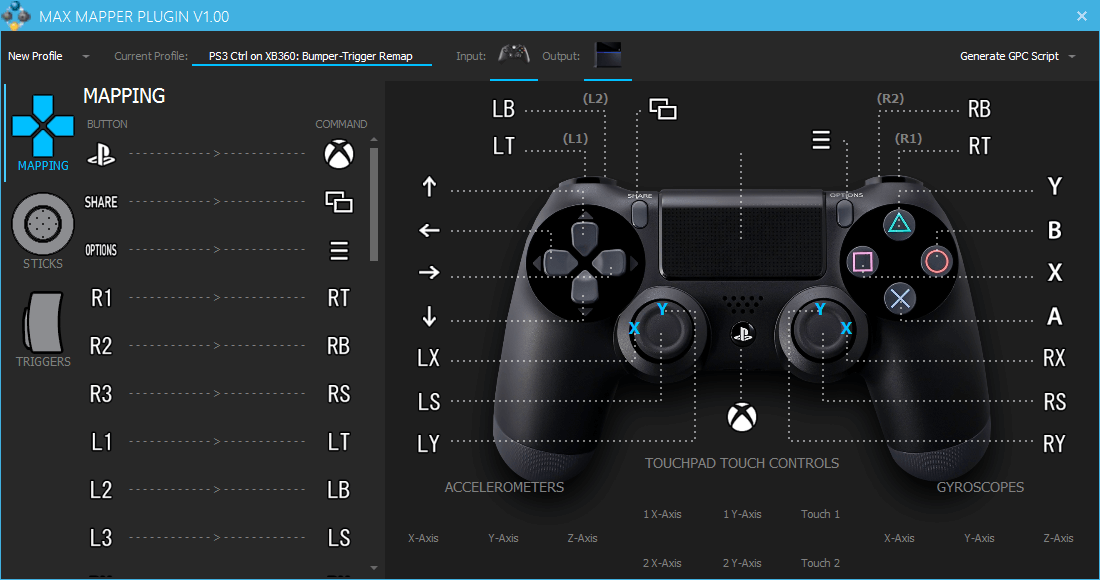Select the R3 row button label

coord(101,394)
